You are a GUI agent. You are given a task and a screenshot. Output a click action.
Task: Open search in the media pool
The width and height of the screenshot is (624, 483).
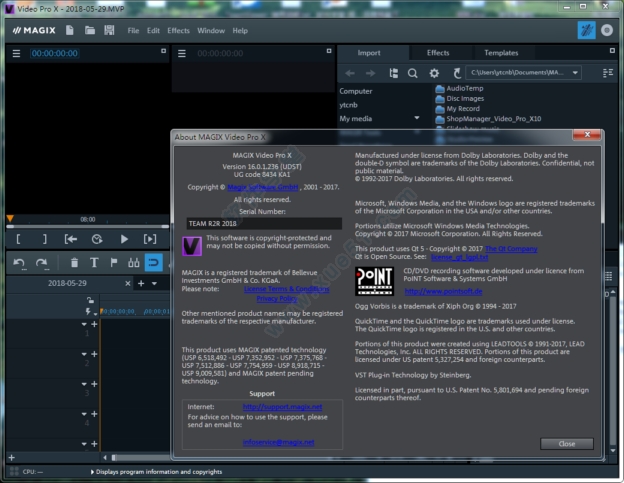coord(413,73)
